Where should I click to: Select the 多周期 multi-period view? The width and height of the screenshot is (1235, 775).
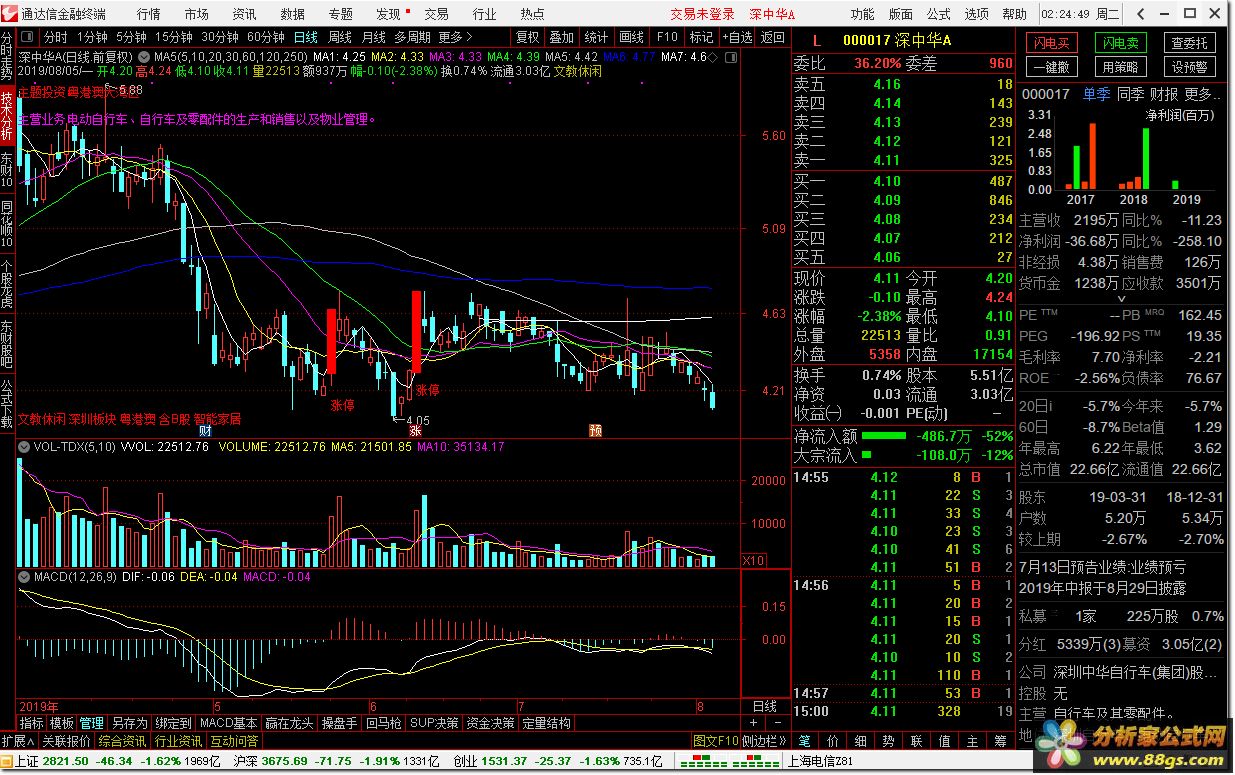[412, 37]
